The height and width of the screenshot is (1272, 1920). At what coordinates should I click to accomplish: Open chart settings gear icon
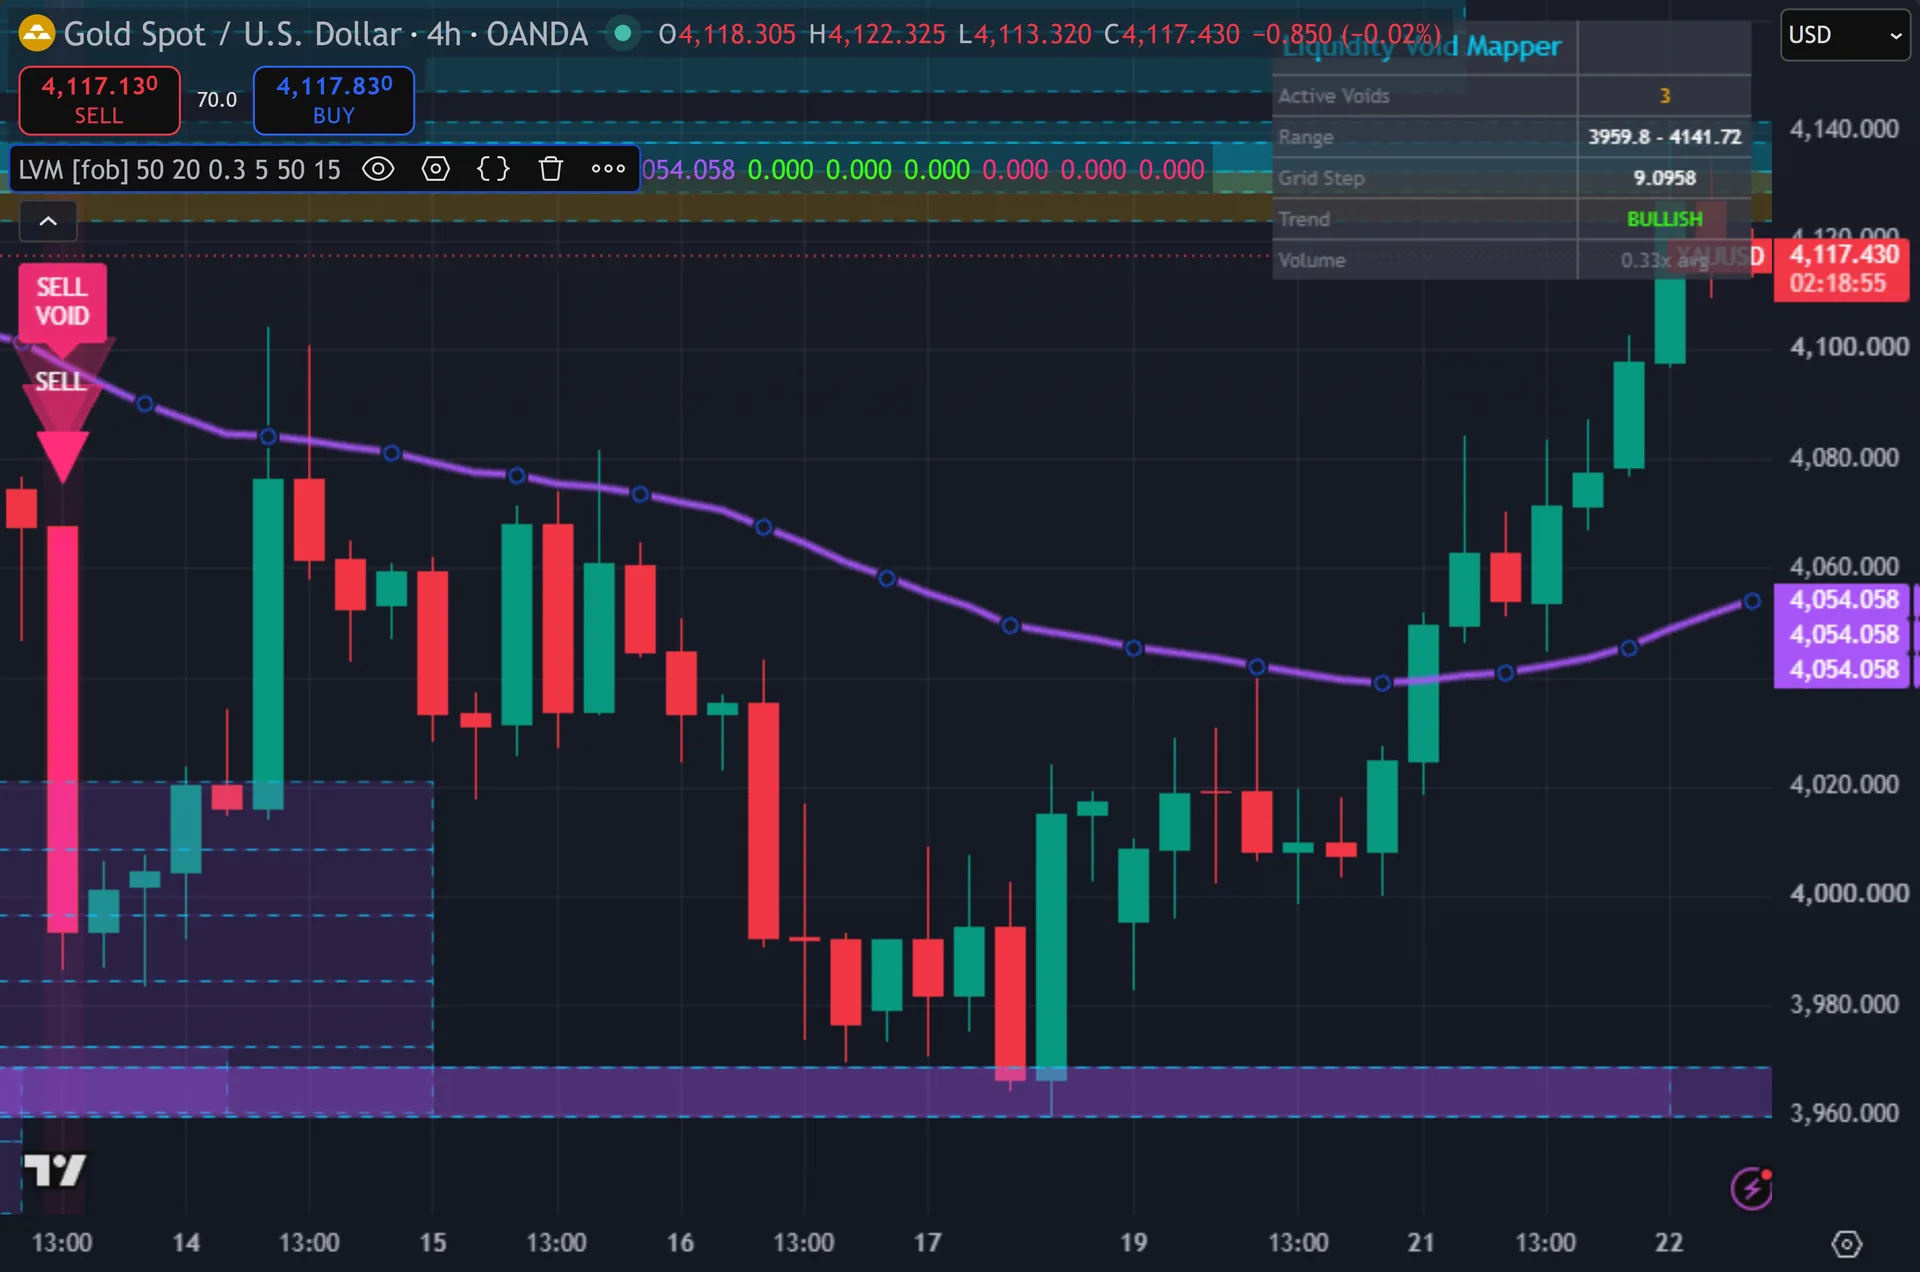pos(1846,1244)
